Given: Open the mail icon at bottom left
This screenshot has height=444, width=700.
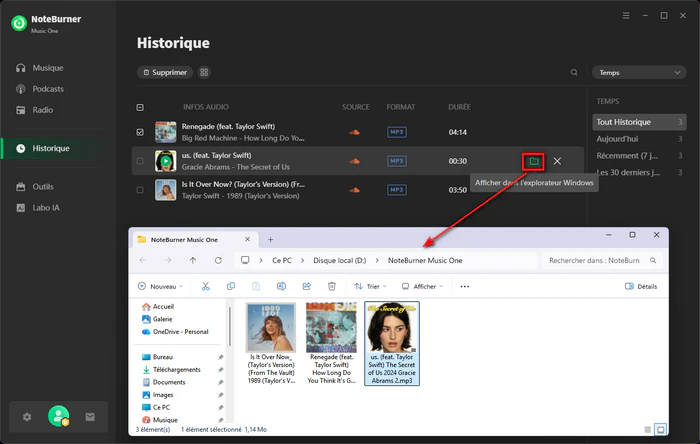Looking at the screenshot, I should (90, 417).
